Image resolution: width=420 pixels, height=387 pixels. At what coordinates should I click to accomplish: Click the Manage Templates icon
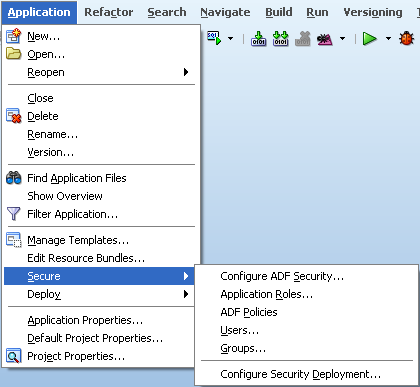coord(14,240)
